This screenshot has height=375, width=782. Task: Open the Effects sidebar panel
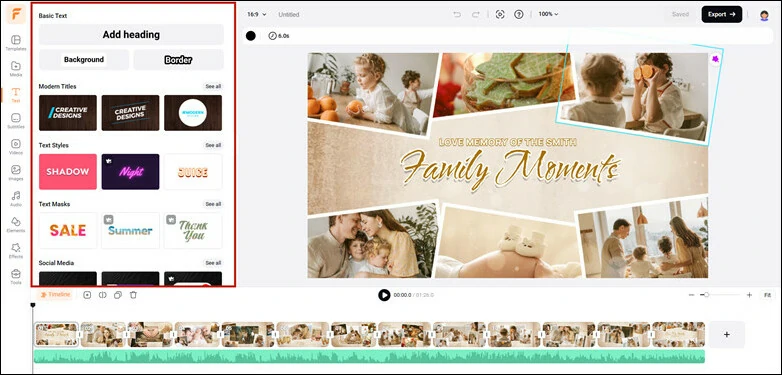click(x=16, y=250)
